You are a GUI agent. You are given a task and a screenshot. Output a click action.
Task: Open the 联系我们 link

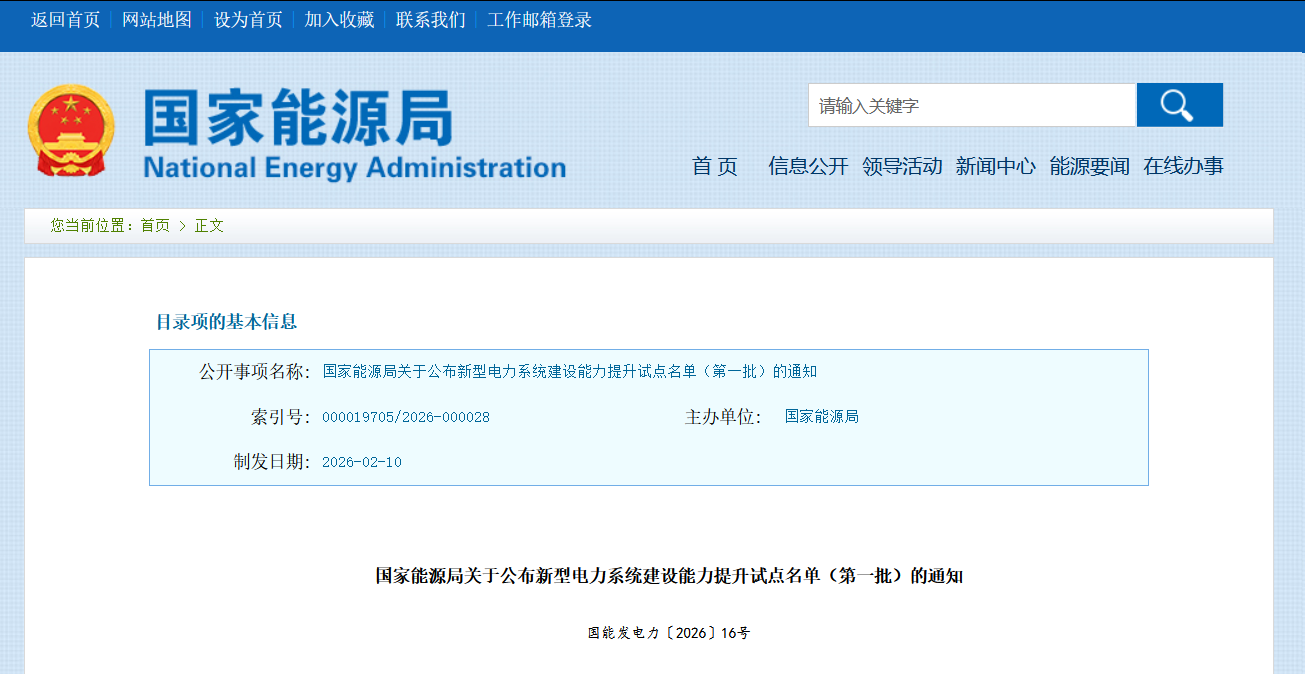point(430,20)
